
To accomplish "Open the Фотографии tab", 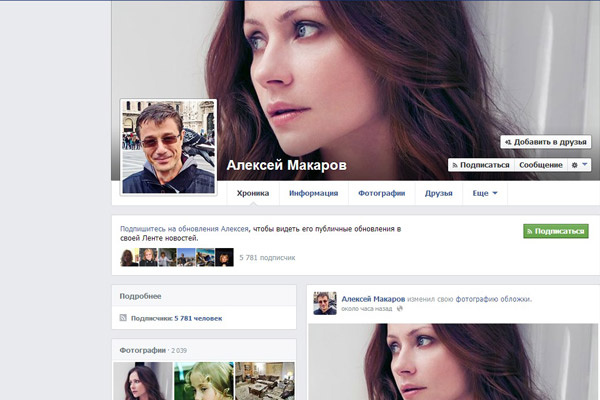I will 382,193.
